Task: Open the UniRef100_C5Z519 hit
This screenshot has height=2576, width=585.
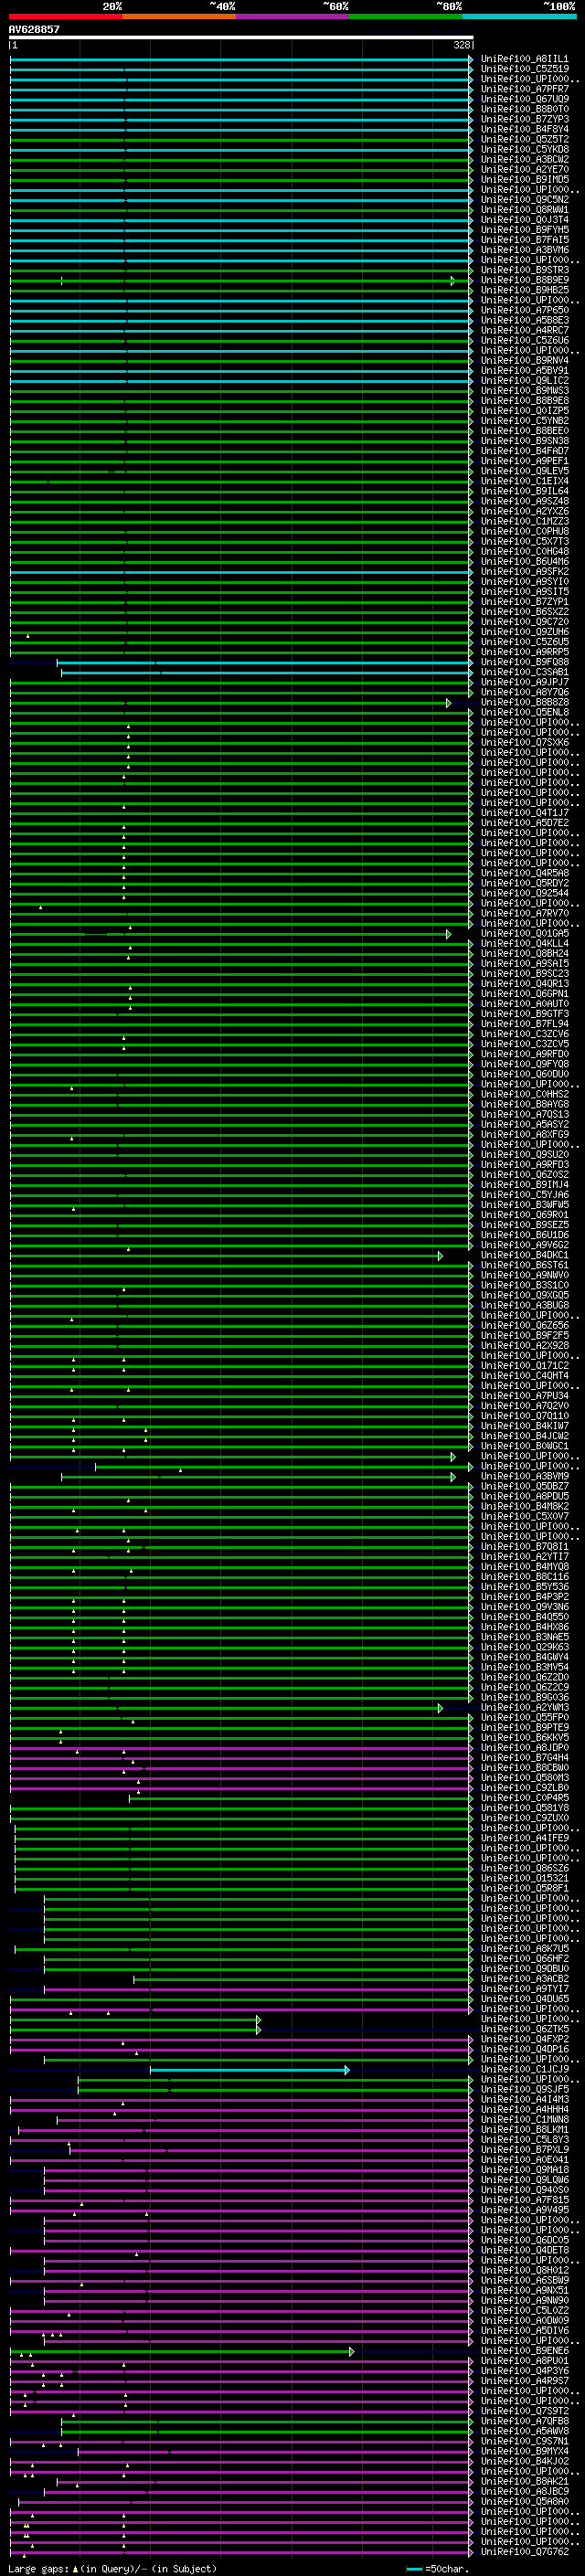Action: click(525, 69)
